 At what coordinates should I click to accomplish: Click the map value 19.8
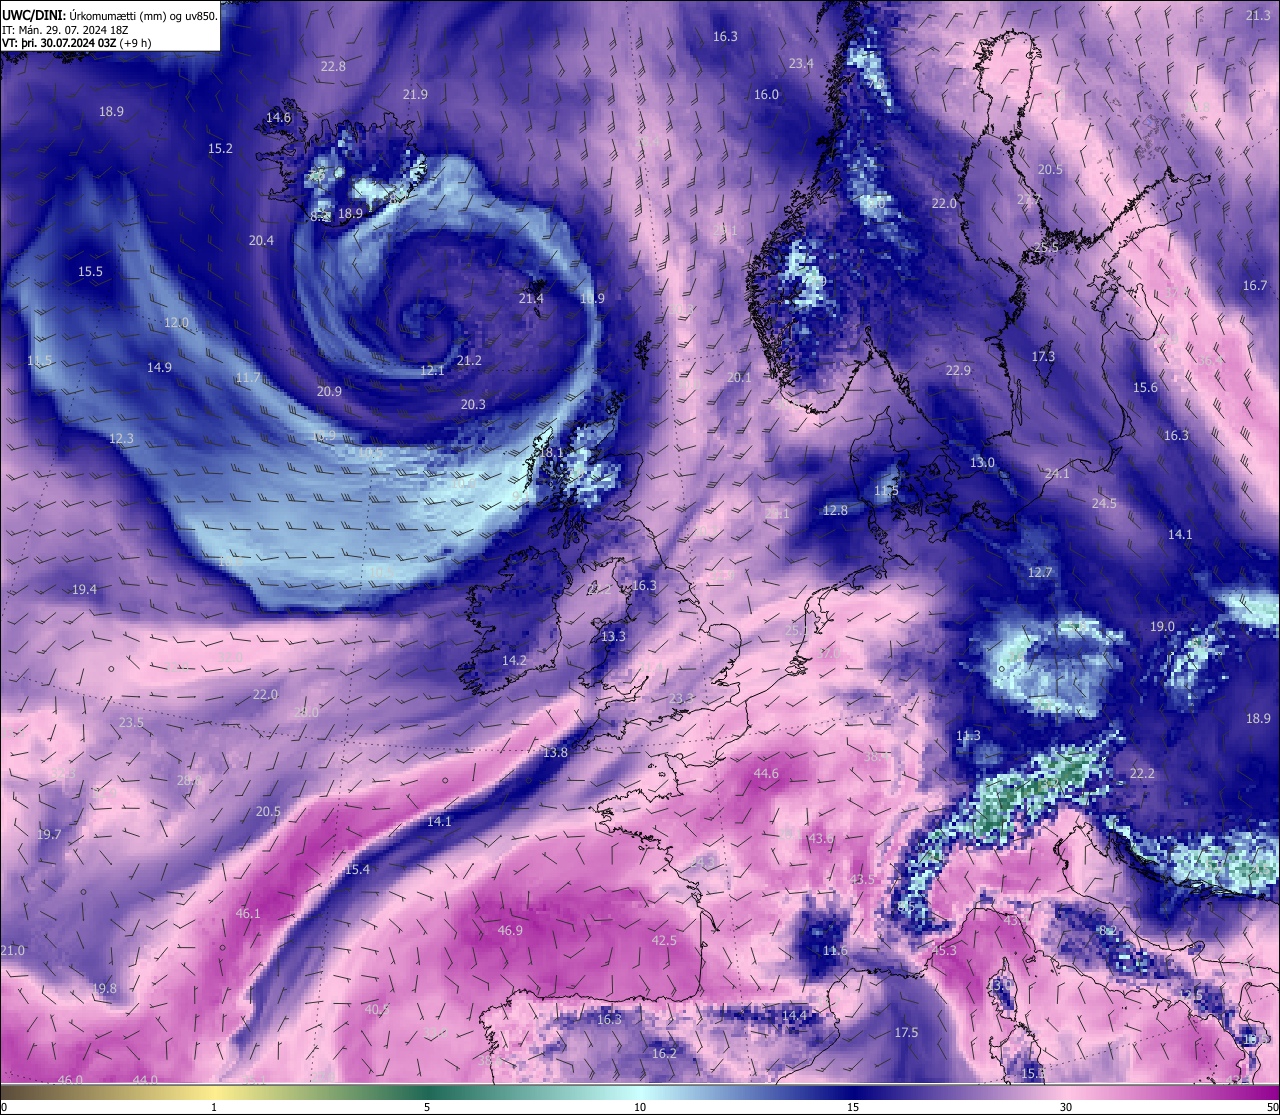(104, 989)
